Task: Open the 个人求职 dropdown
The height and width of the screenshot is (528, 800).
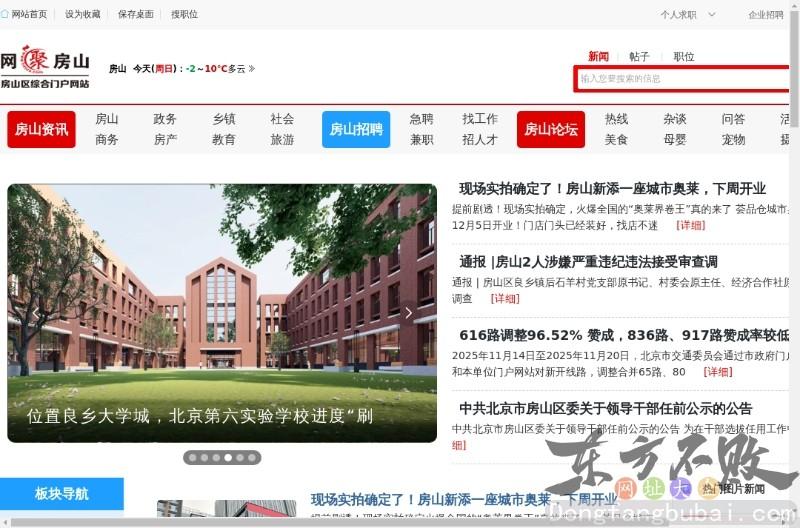Action: 688,15
